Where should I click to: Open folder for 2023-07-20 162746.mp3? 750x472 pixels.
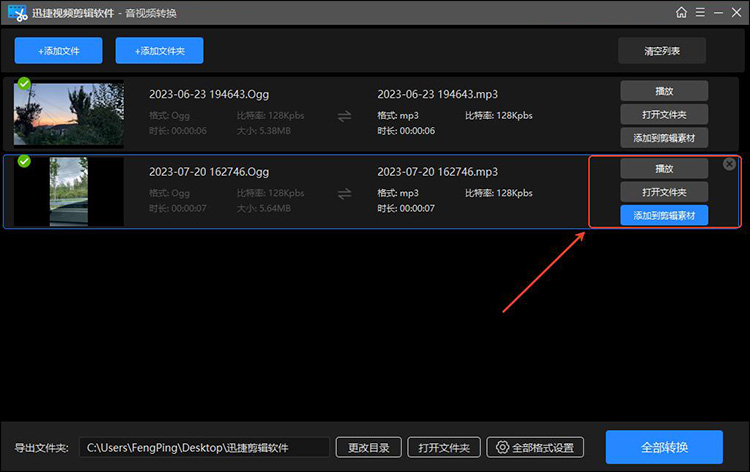664,192
